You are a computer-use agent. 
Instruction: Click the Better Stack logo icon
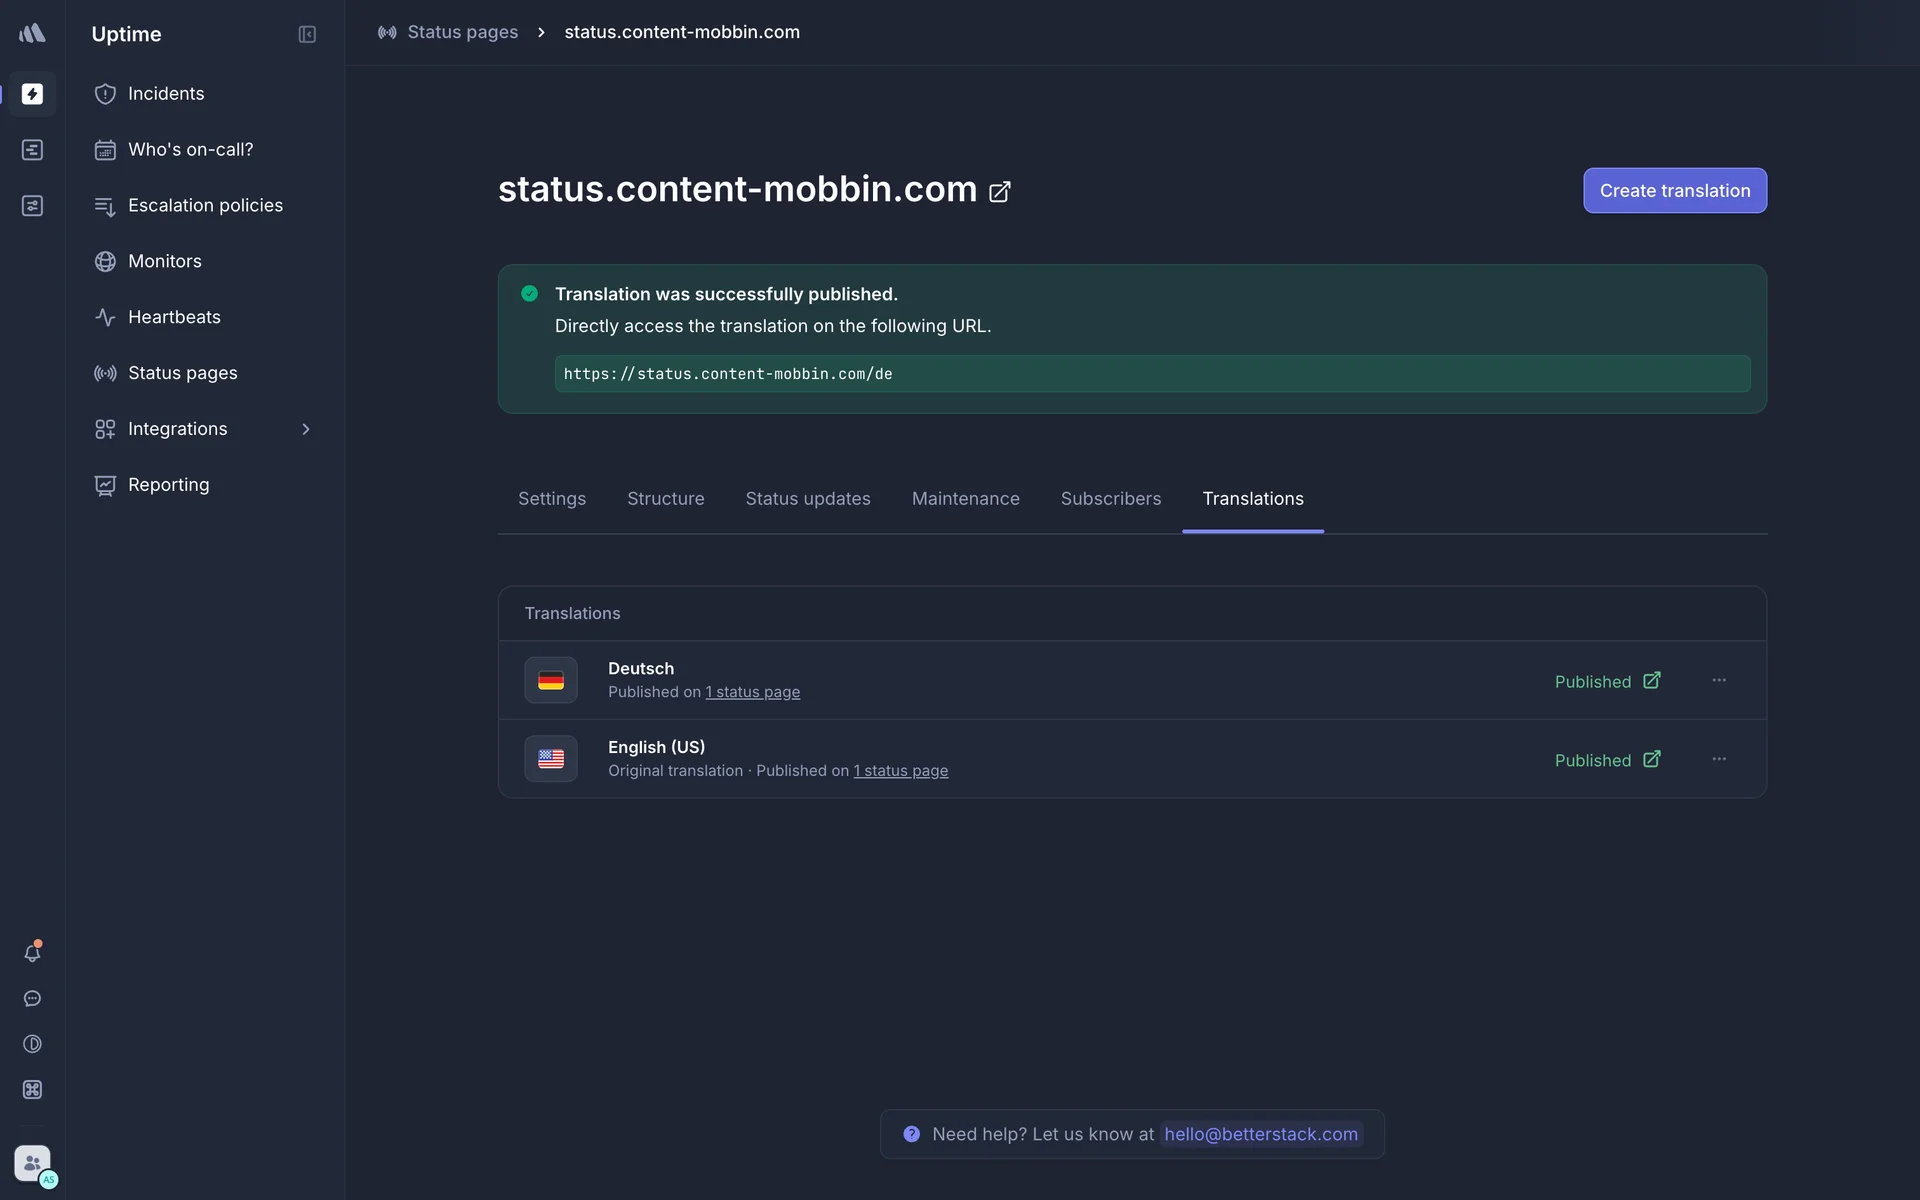32,33
